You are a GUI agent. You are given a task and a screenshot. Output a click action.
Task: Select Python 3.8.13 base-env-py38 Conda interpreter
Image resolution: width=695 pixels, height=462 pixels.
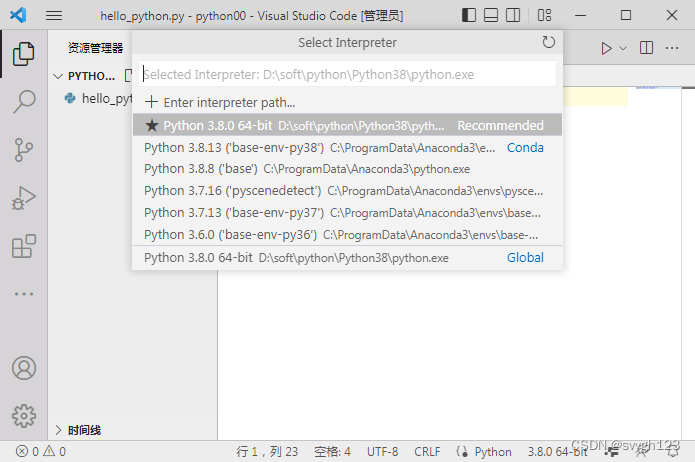(348, 147)
